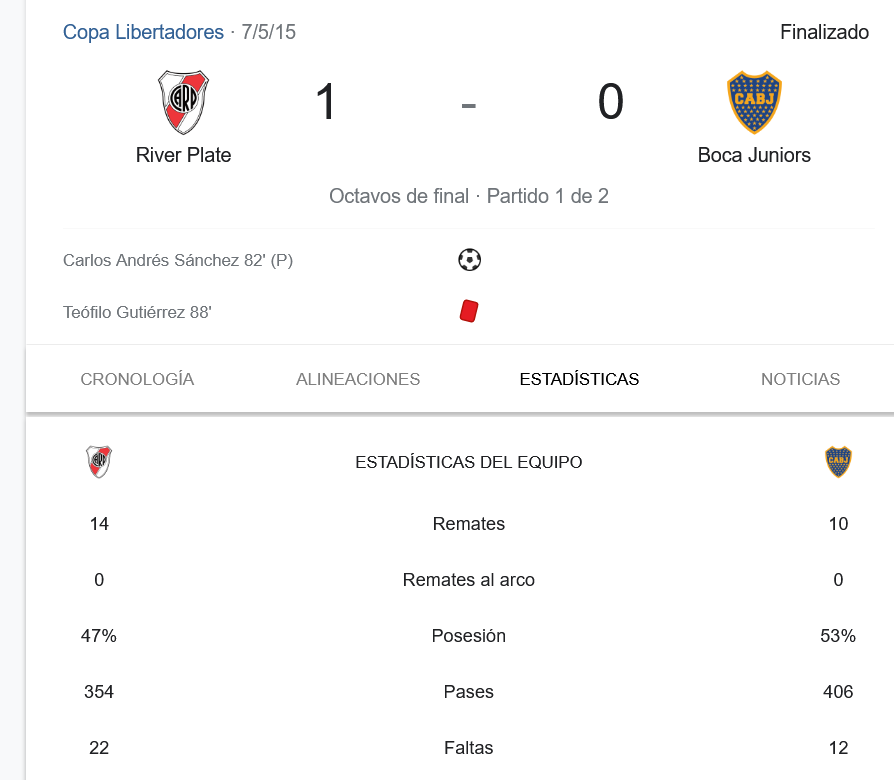Open the Copa Libertadores link
Viewport: 894px width, 780px height.
[143, 32]
